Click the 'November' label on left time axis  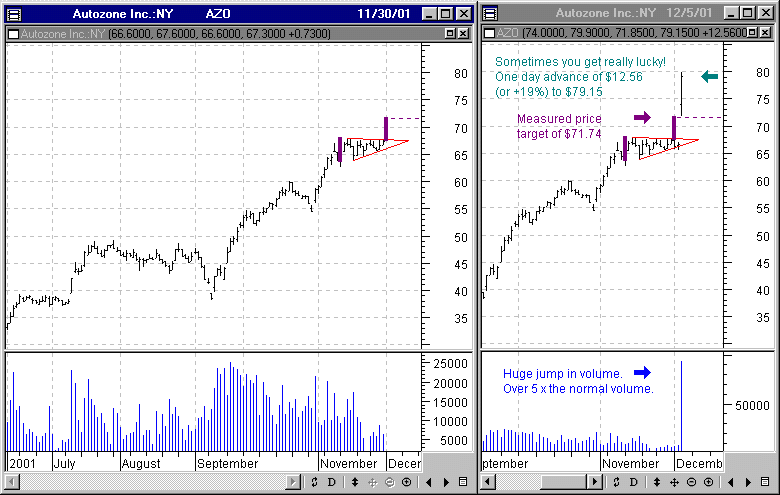(348, 464)
